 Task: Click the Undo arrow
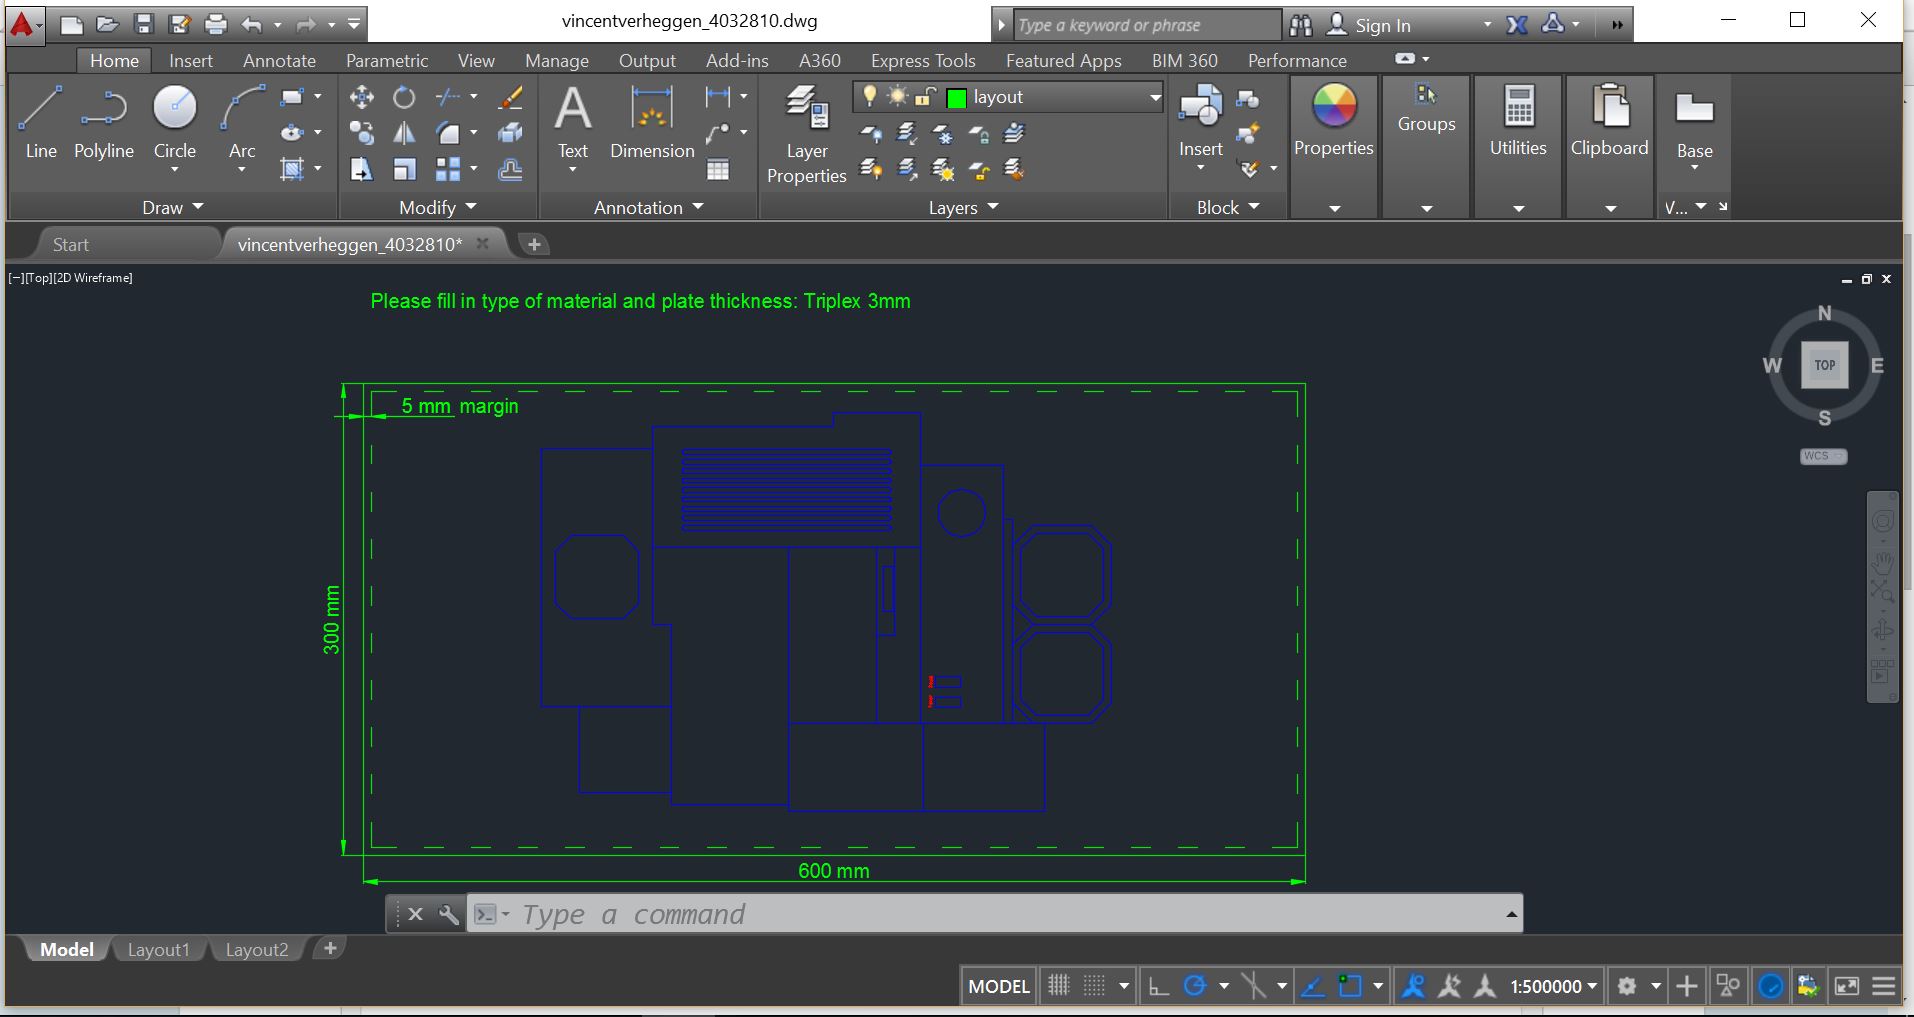point(252,24)
